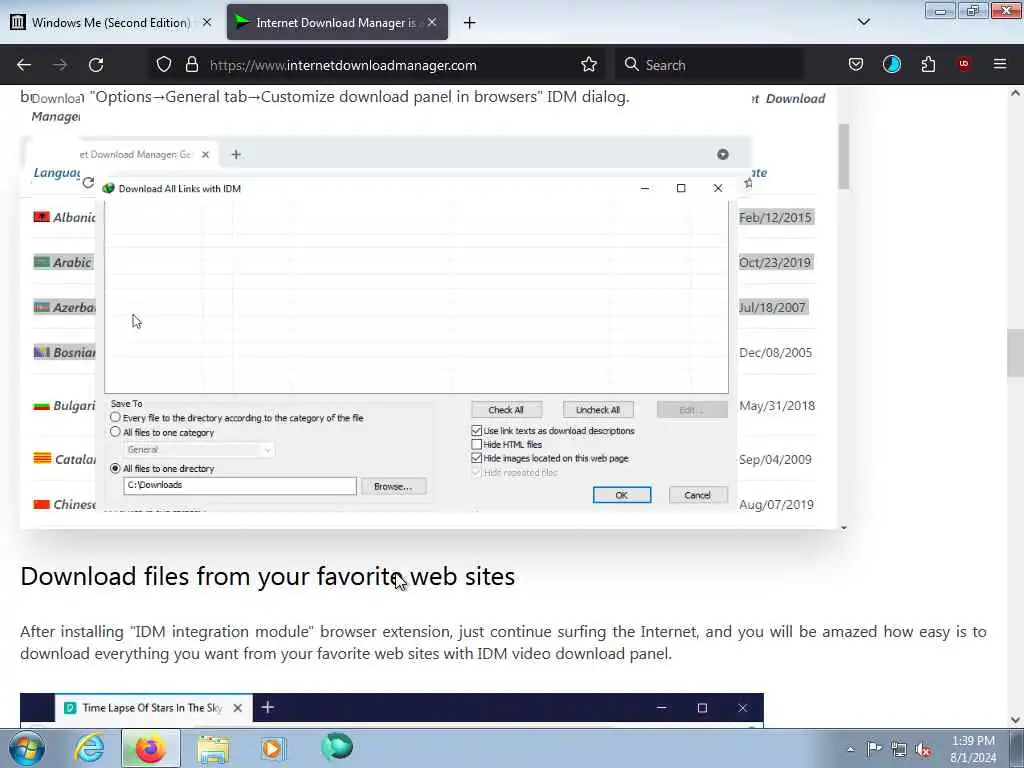This screenshot has width=1024, height=768.
Task: Click the reload icon in embedded screenshot
Action: (88, 182)
